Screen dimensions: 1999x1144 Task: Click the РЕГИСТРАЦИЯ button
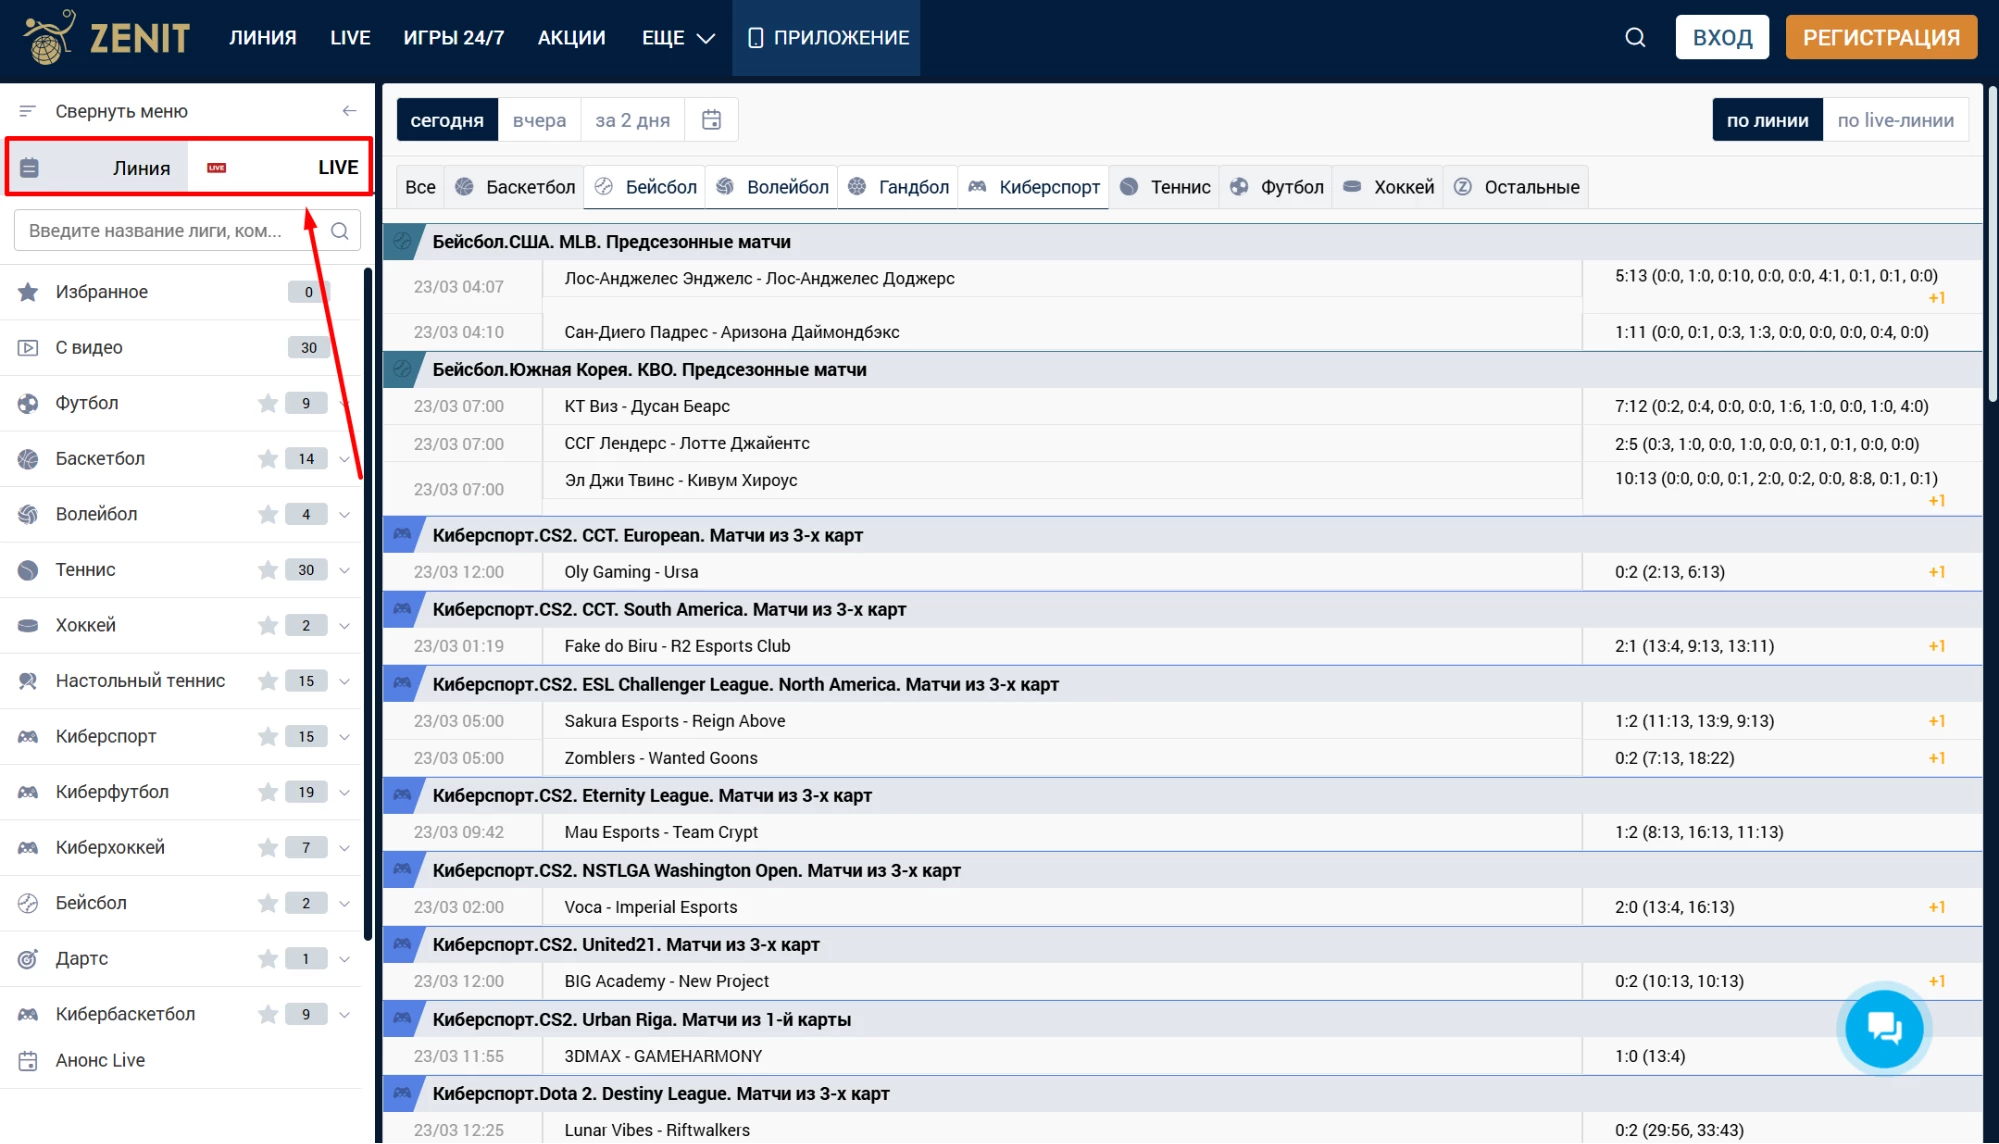click(1881, 38)
